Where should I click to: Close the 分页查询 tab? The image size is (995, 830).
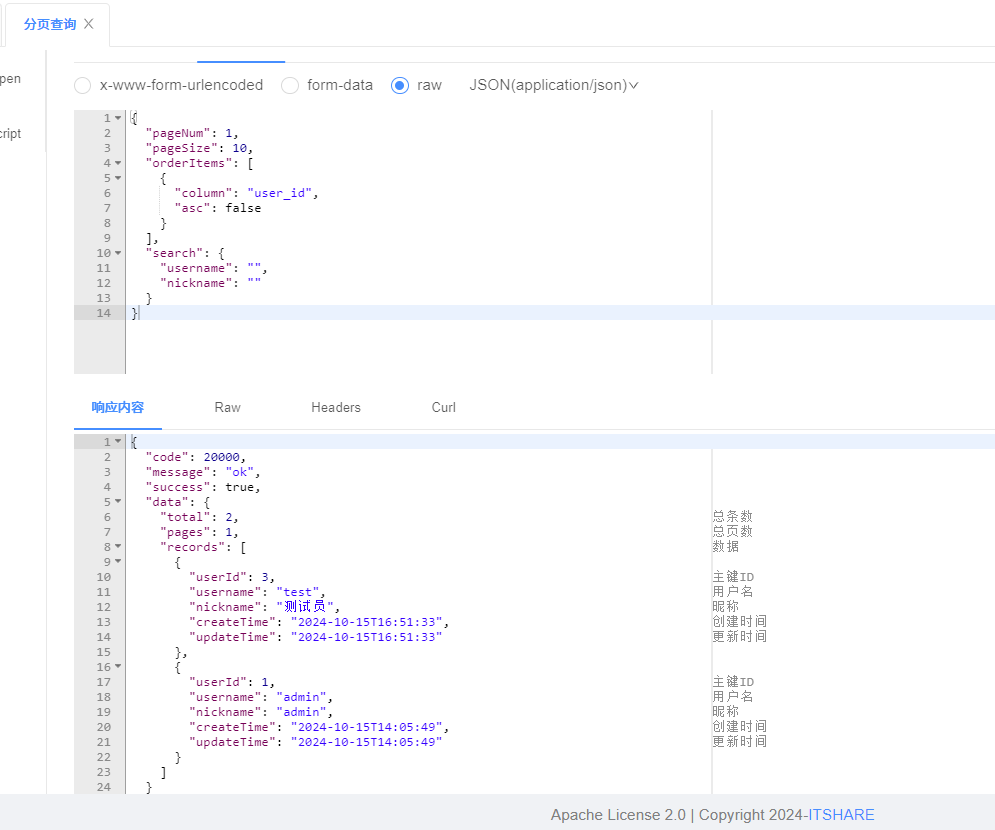pos(89,24)
